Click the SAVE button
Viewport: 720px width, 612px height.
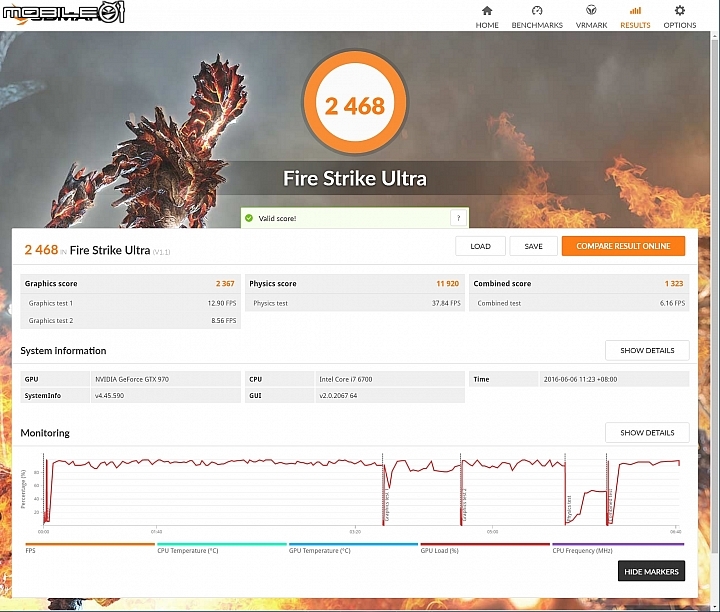click(534, 246)
